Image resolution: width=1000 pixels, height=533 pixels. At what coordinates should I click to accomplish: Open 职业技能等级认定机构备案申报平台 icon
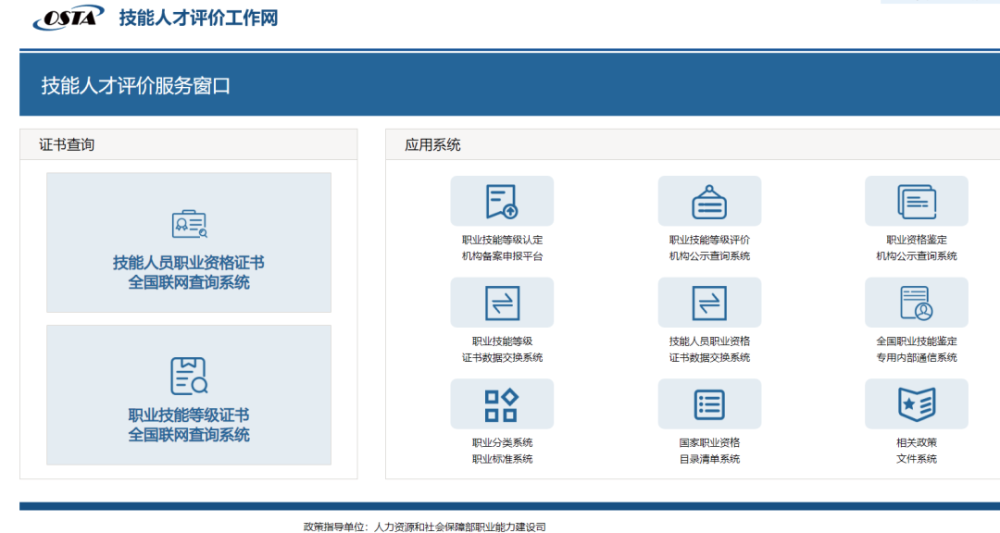[502, 201]
